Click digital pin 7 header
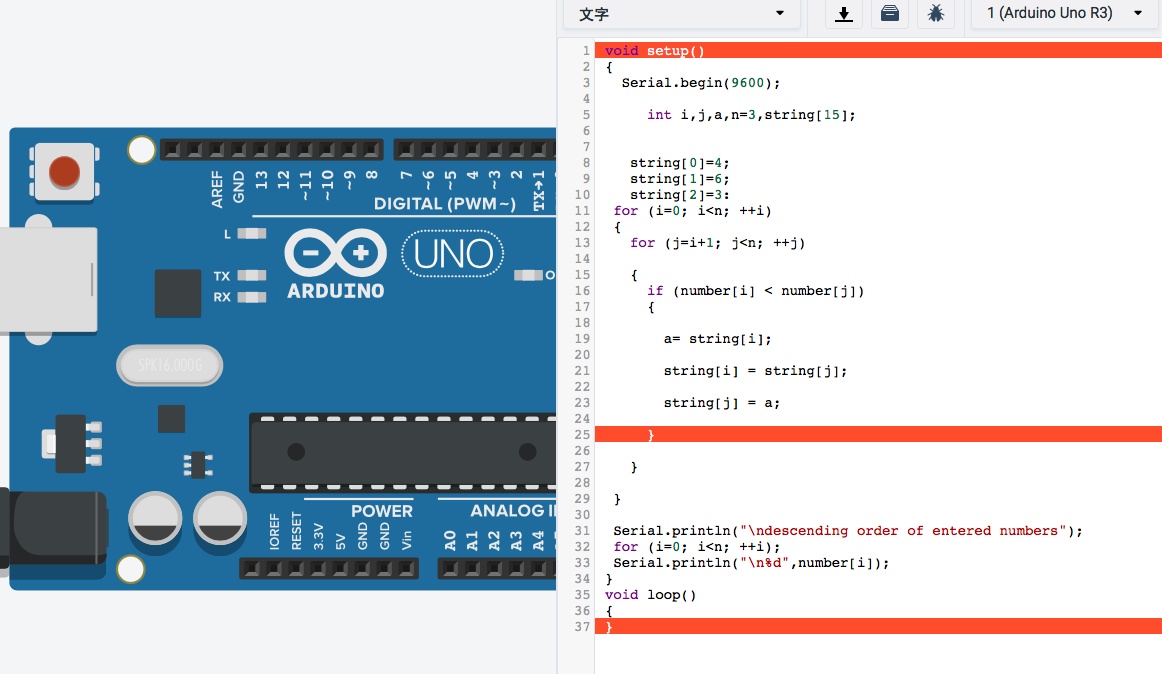This screenshot has height=674, width=1162. [406, 150]
